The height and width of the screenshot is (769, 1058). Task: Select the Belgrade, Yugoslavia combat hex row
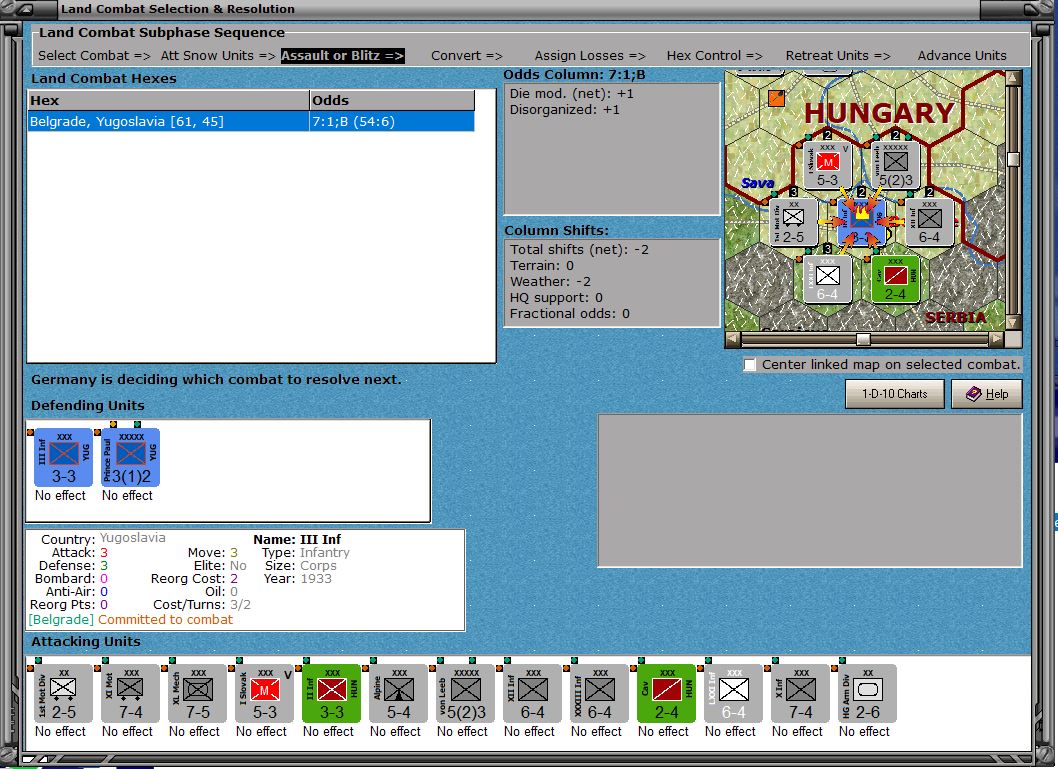[251, 121]
